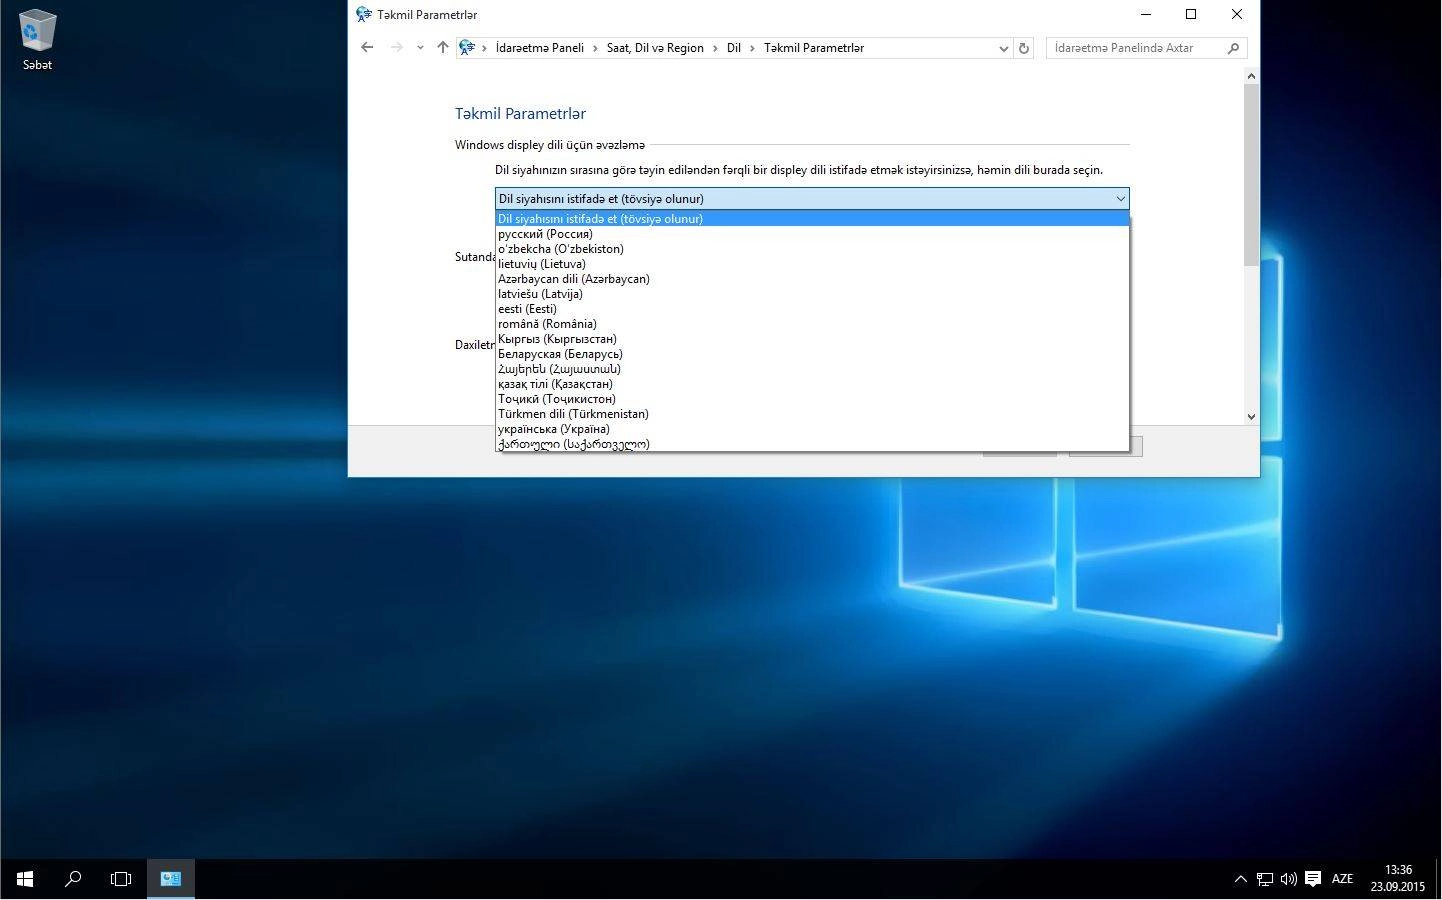Click the Control Panel icon in address bar

pyautogui.click(x=467, y=47)
